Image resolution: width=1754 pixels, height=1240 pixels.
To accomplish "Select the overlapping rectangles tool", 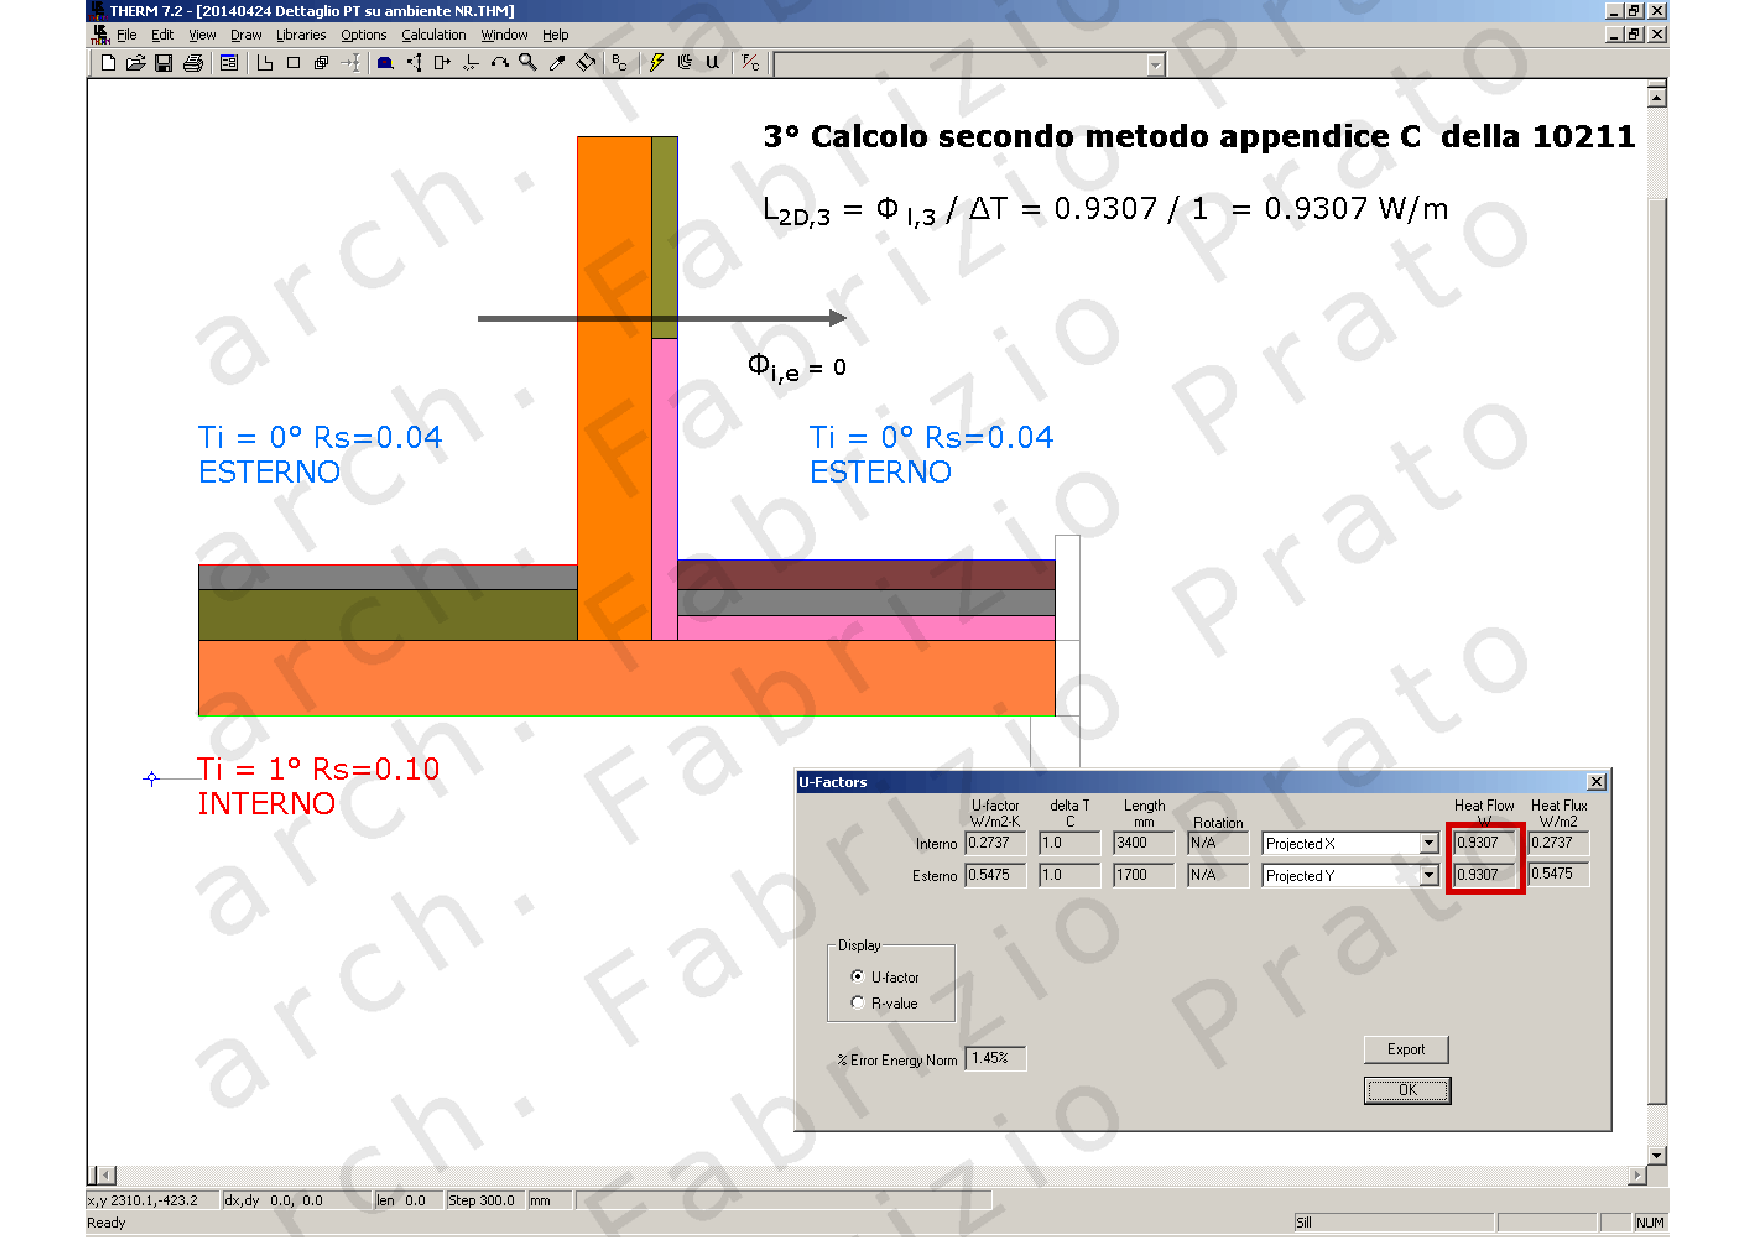I will tap(321, 63).
